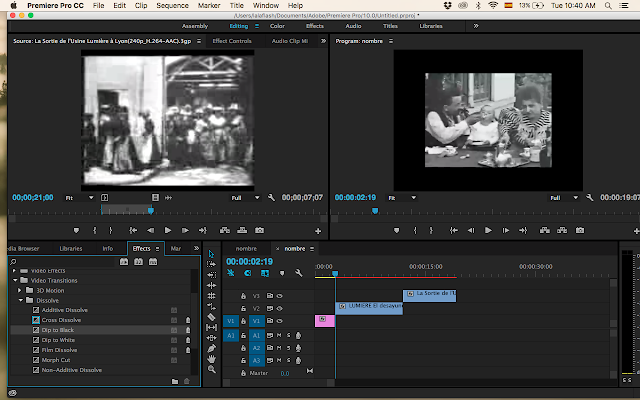Select the LUMIERE El desayuno clip

tap(369, 308)
